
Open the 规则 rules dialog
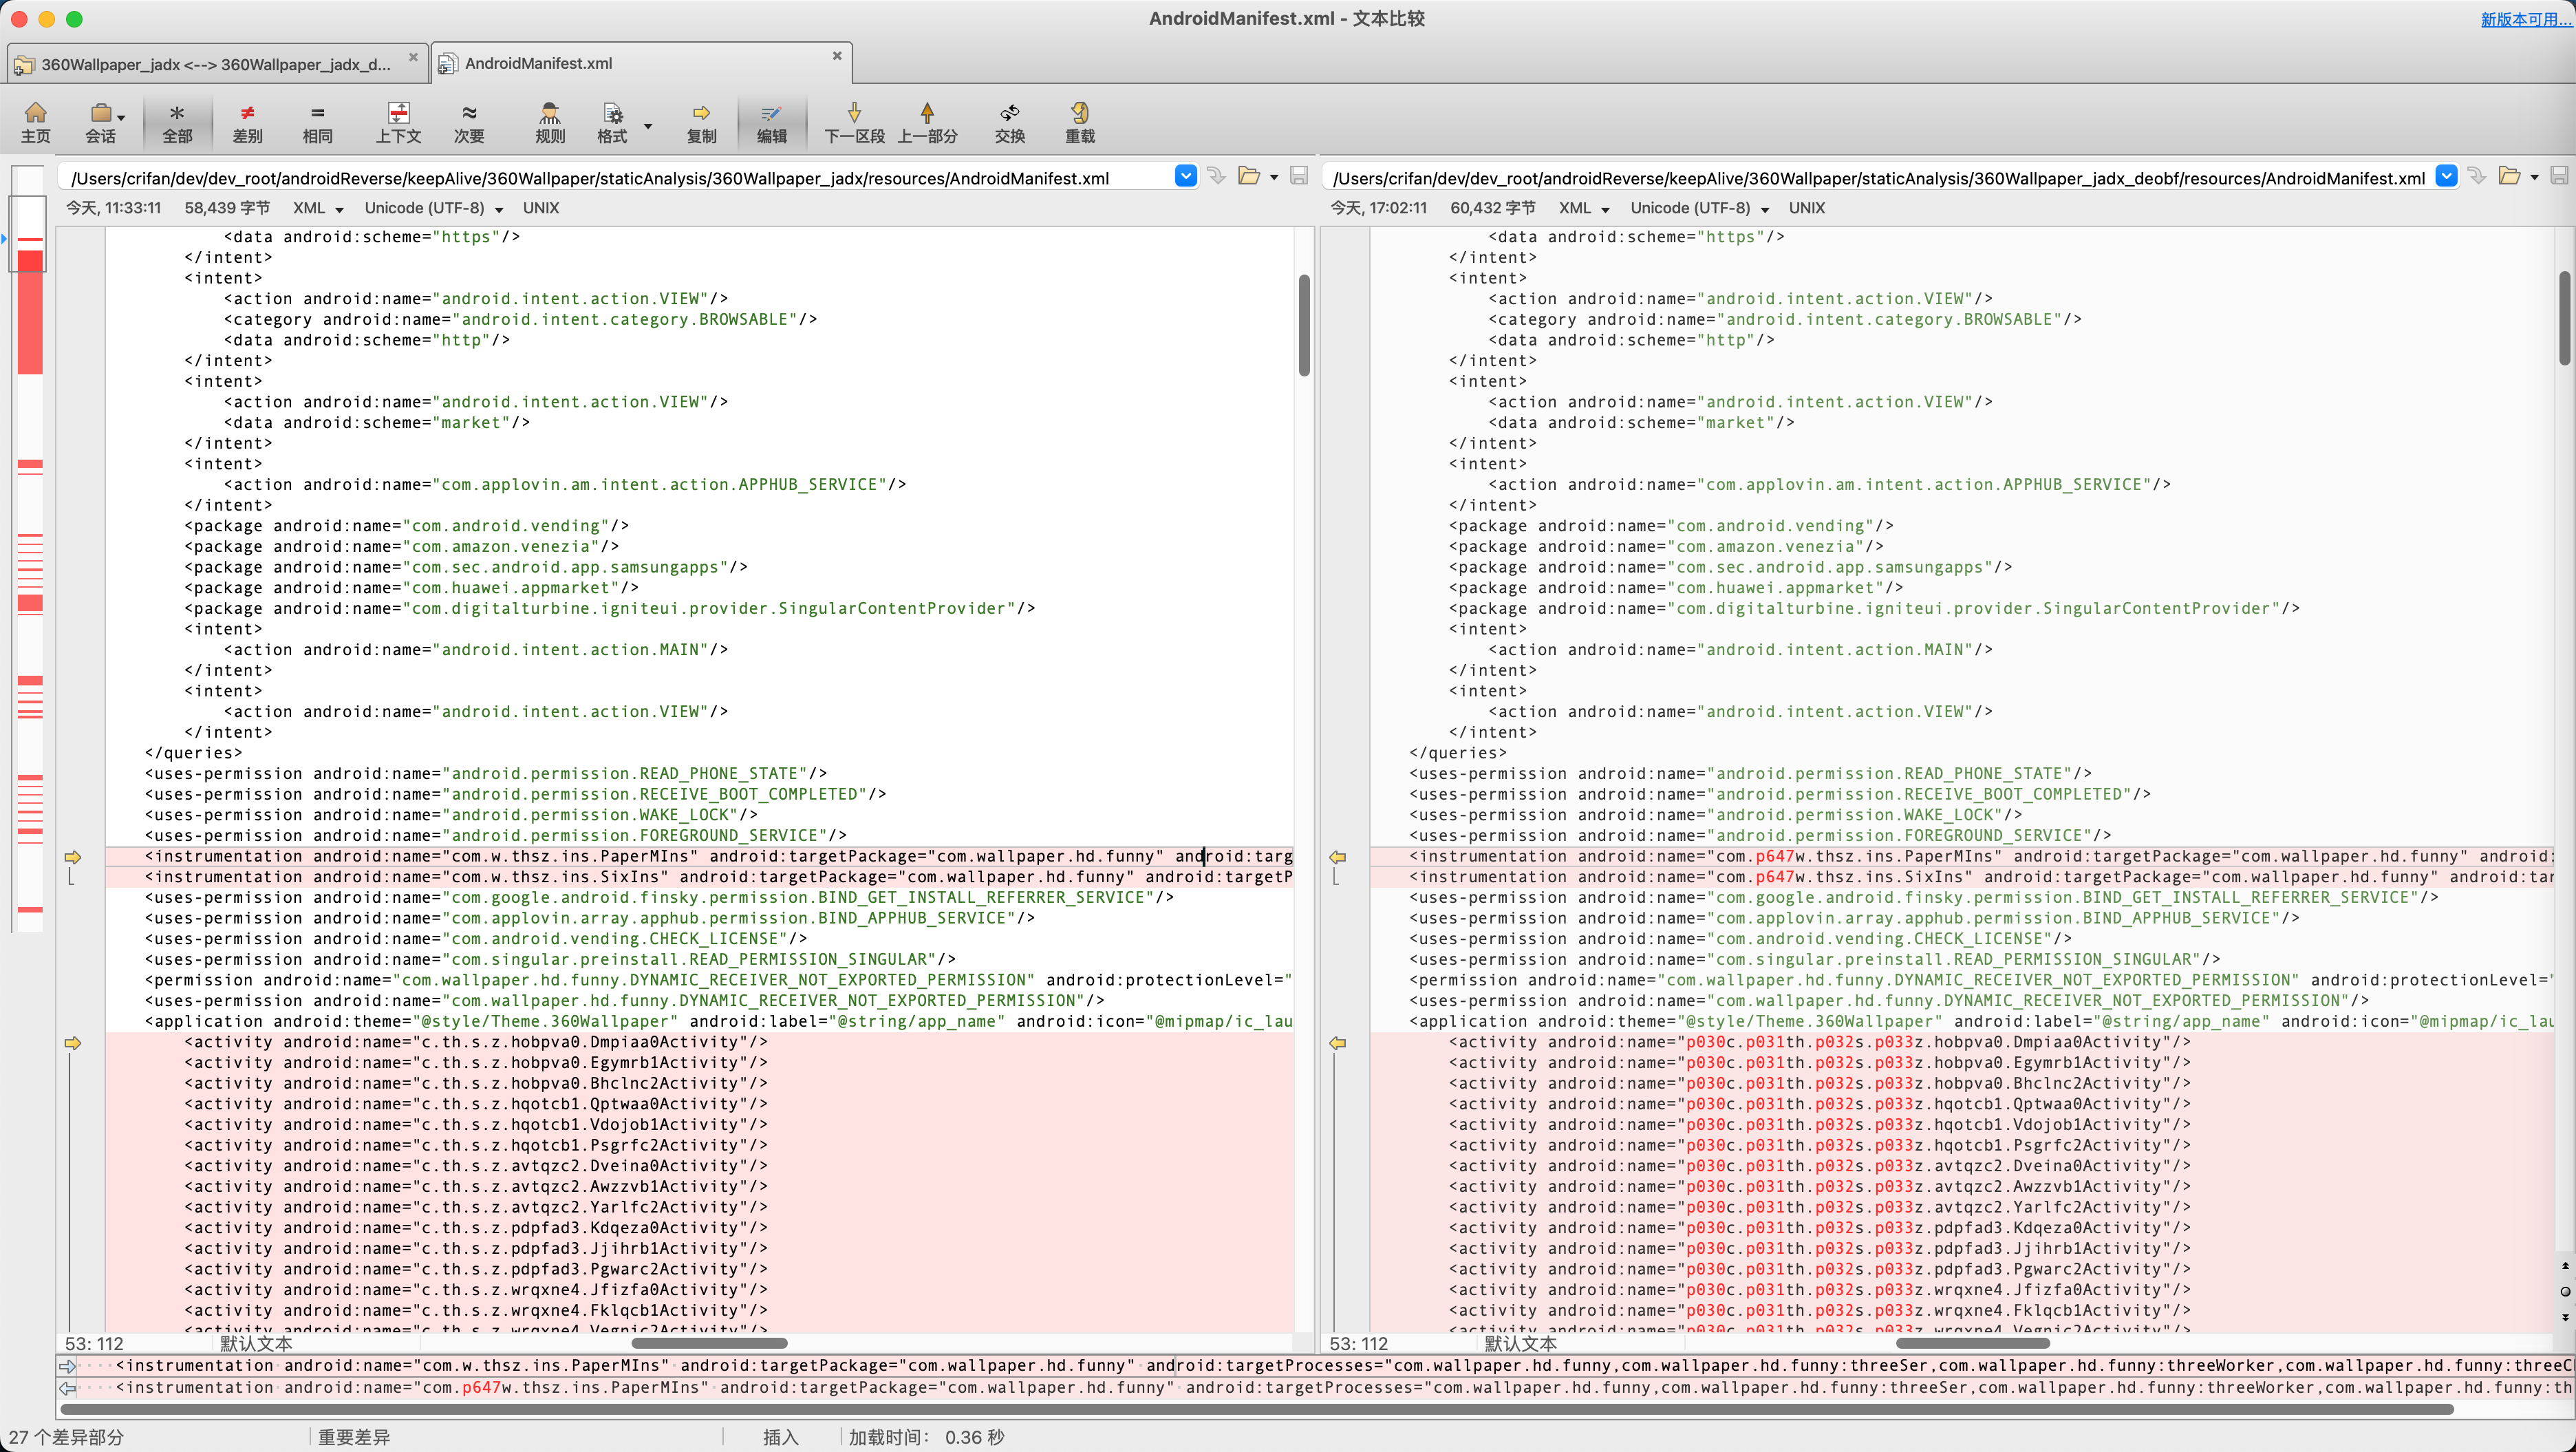(x=550, y=122)
